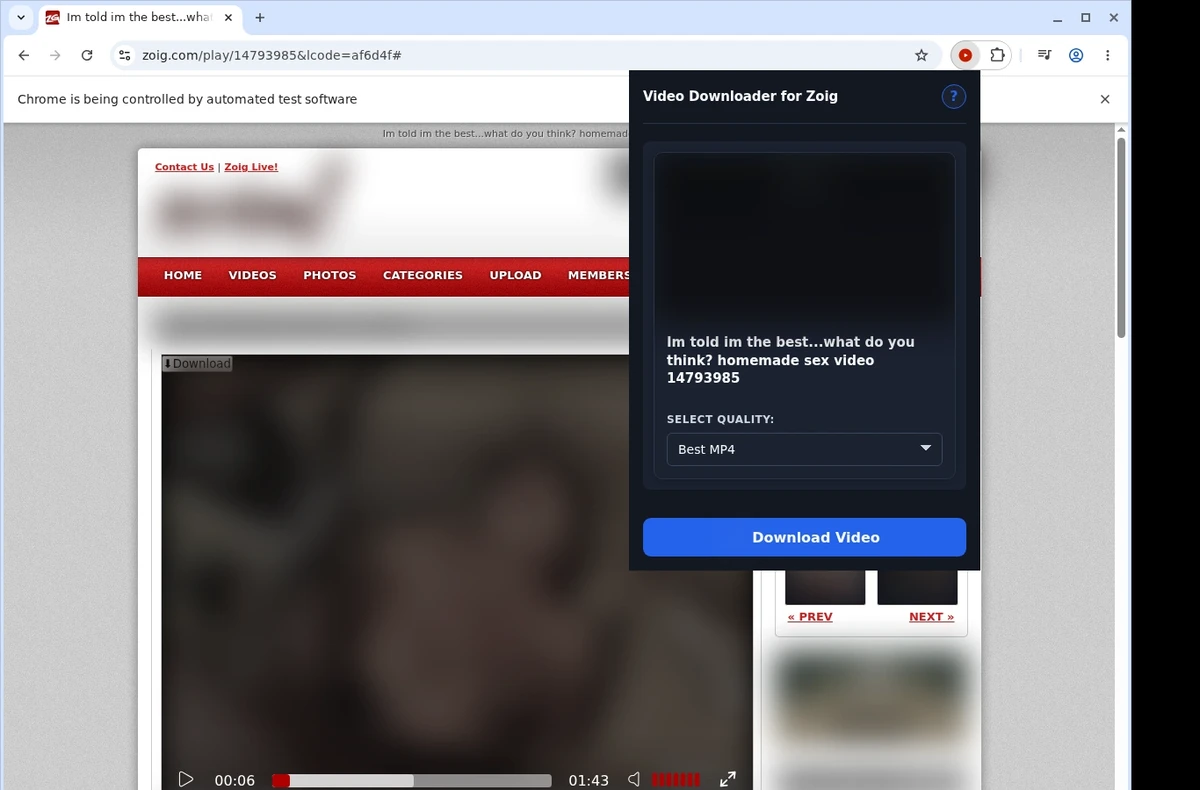Minimize the Chrome window

pos(1057,18)
